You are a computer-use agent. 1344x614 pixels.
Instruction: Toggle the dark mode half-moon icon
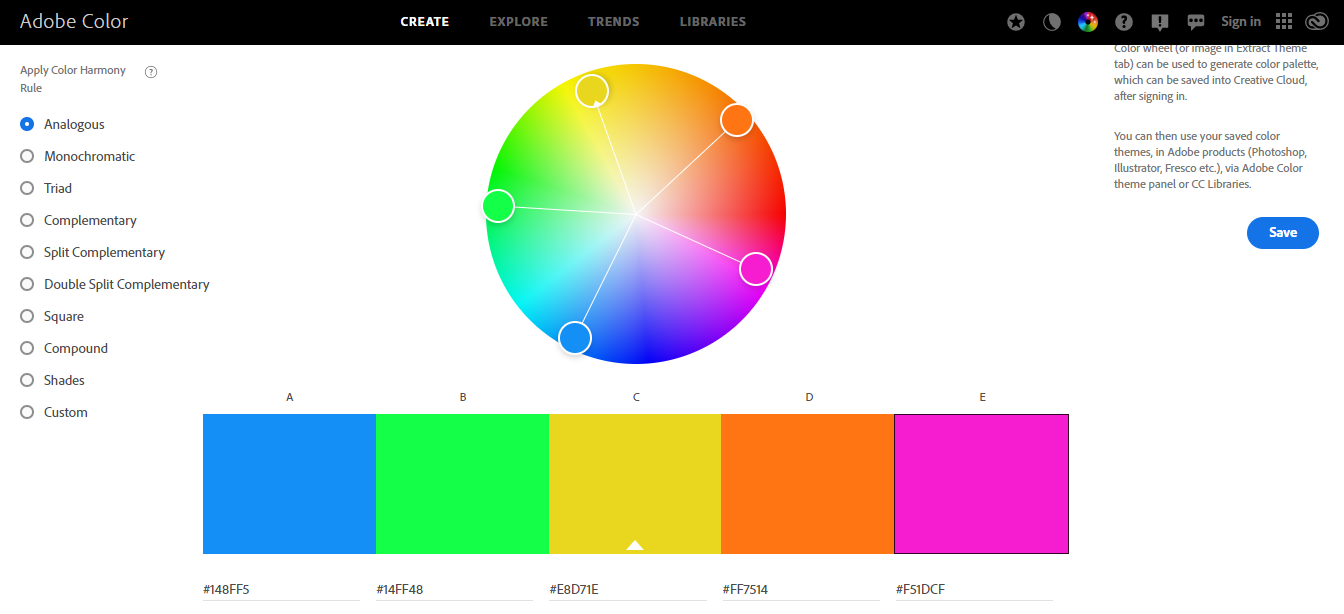tap(1052, 21)
